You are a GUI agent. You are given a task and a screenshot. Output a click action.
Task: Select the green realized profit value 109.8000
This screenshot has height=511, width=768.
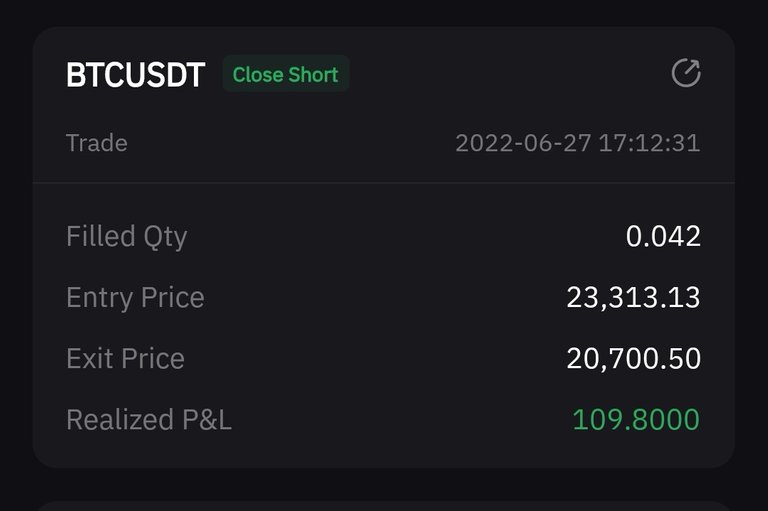click(636, 419)
